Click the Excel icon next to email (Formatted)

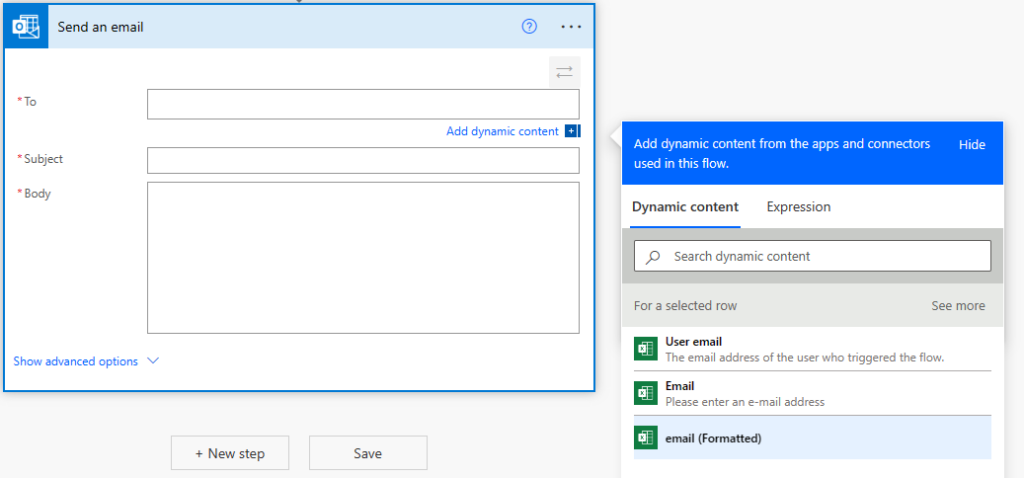645,438
